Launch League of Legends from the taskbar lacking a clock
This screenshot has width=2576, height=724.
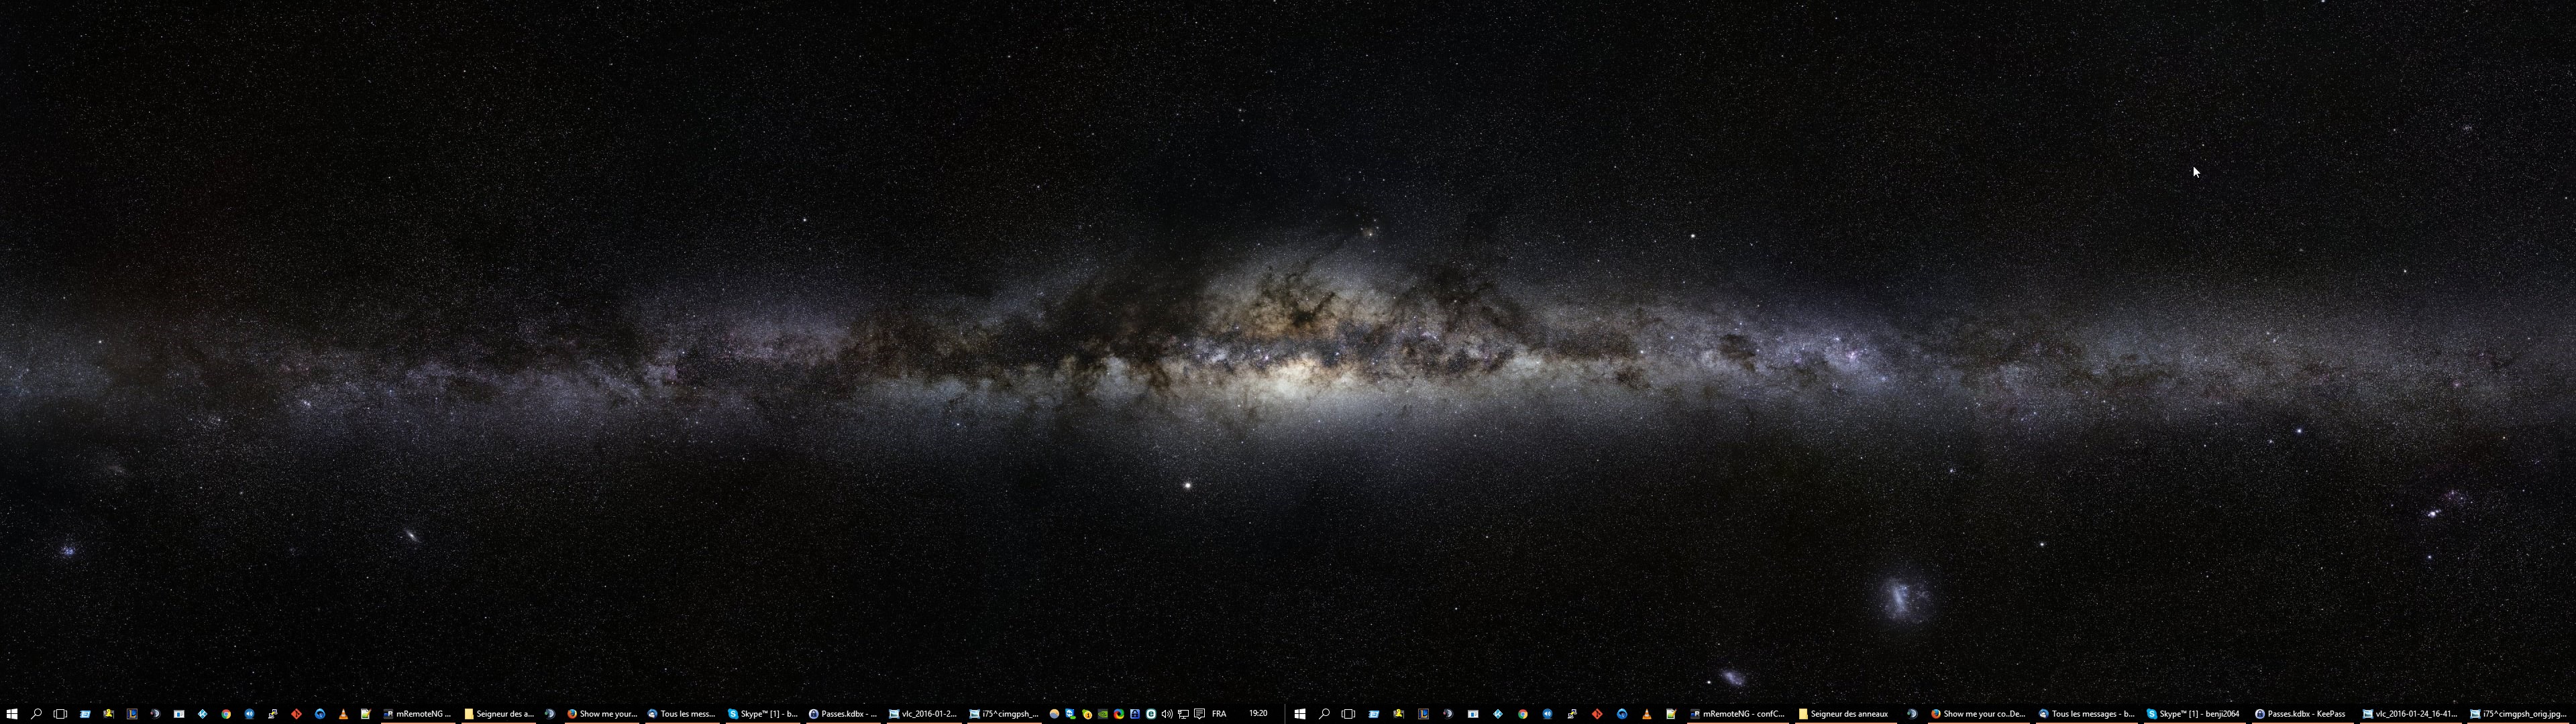(1423, 714)
